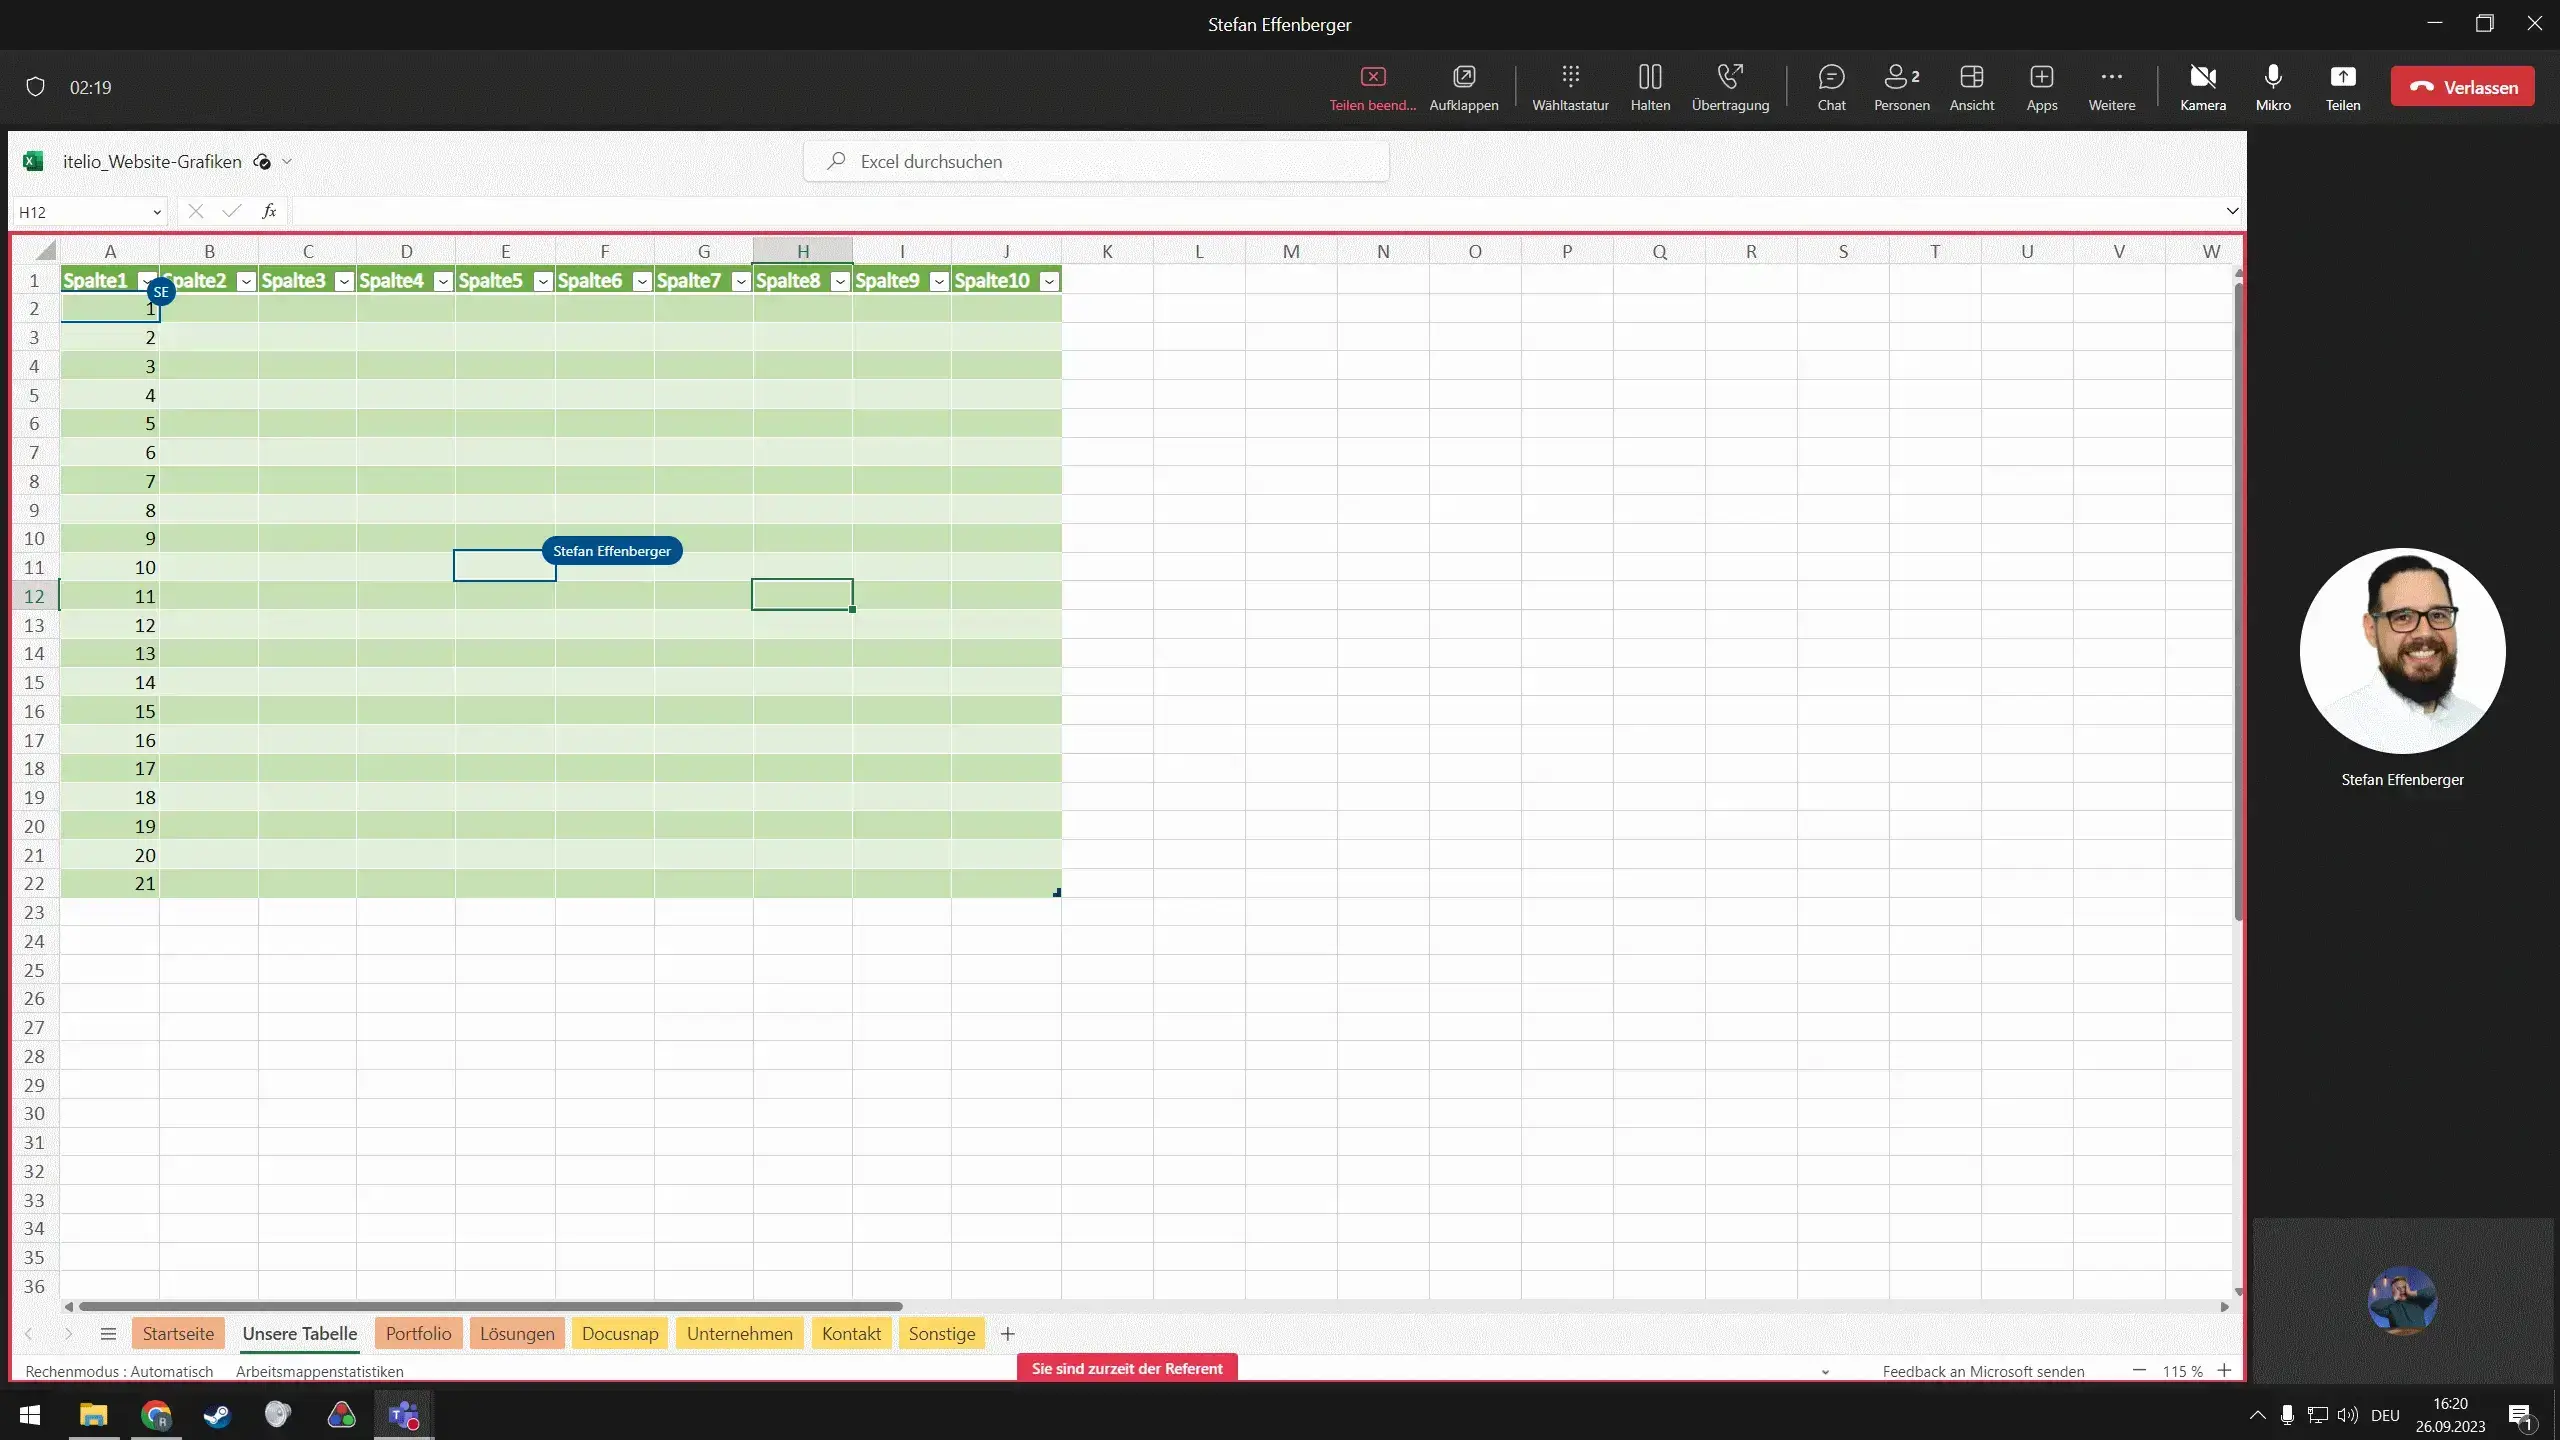
Task: Zoom out with the minus button
Action: click(2139, 1370)
